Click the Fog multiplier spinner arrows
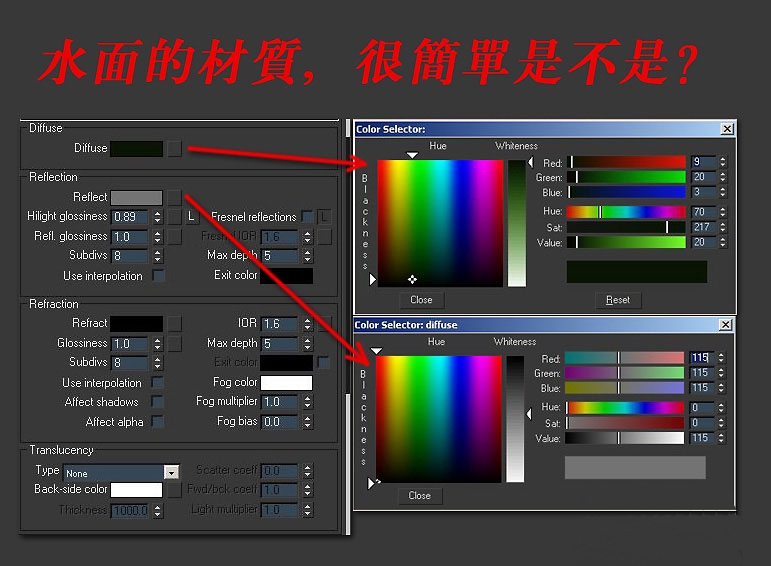Viewport: 771px width, 566px height. [x=307, y=402]
